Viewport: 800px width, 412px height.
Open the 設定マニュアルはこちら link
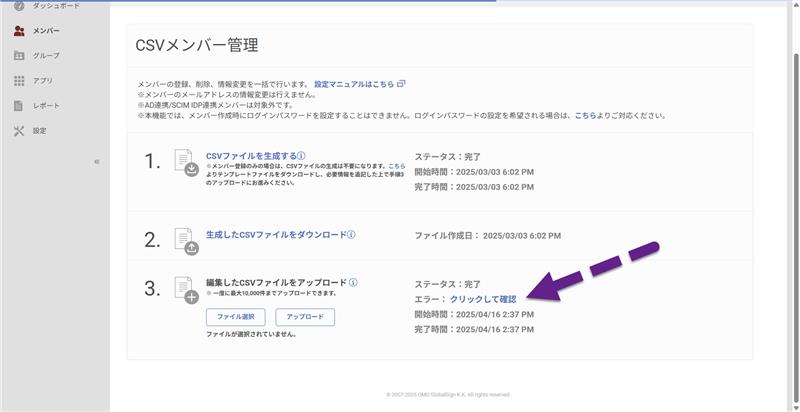(x=354, y=84)
